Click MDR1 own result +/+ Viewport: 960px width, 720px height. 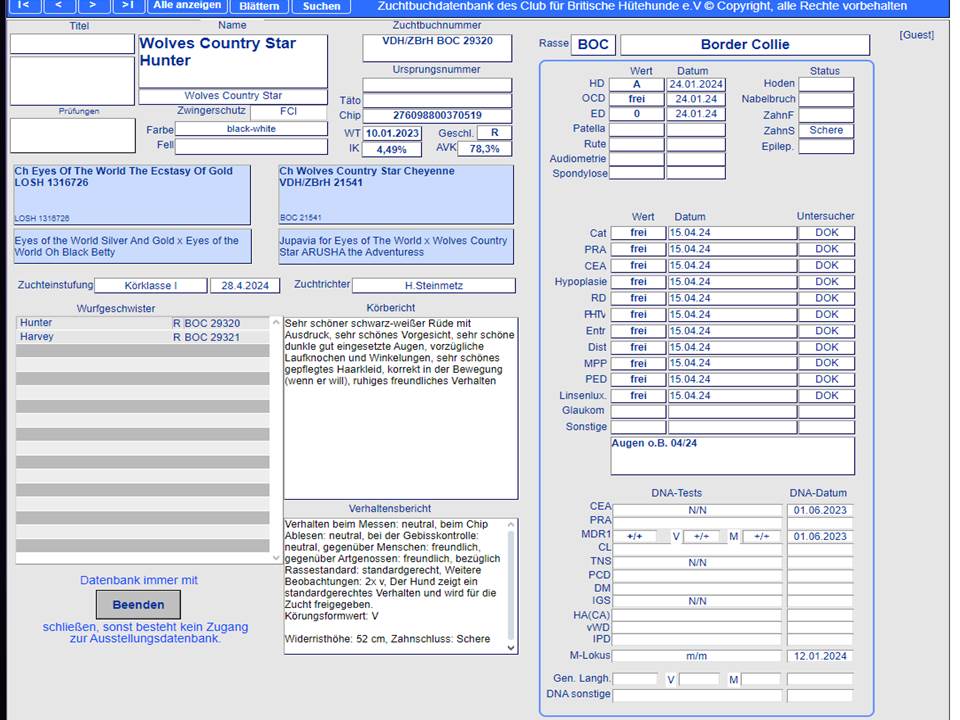pyautogui.click(x=635, y=536)
